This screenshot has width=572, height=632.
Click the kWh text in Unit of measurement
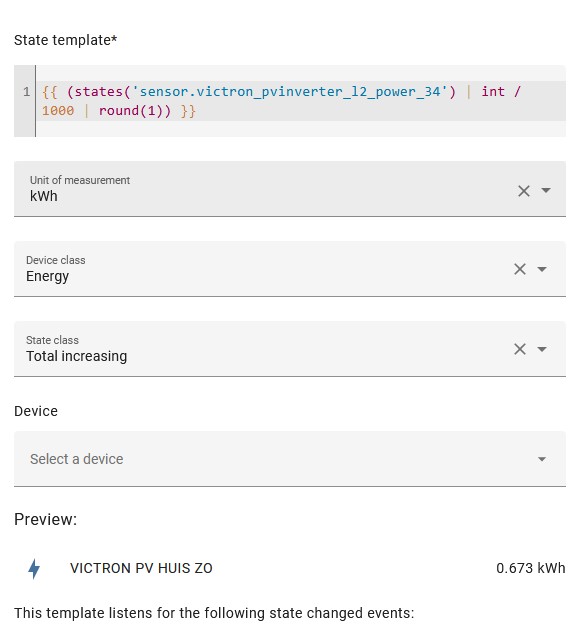tap(44, 196)
